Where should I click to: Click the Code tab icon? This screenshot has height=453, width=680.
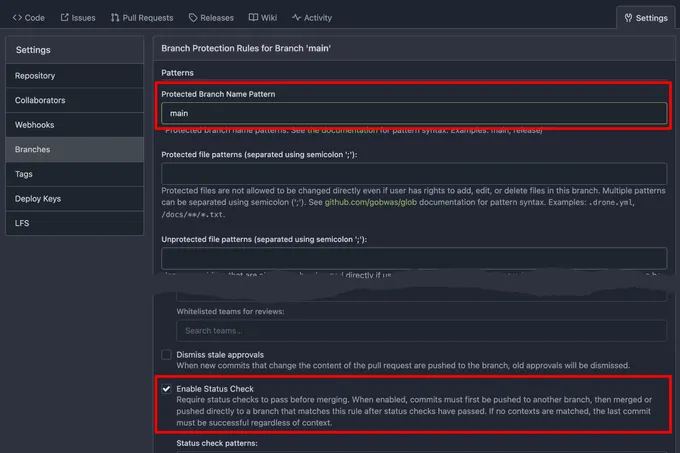pos(17,18)
